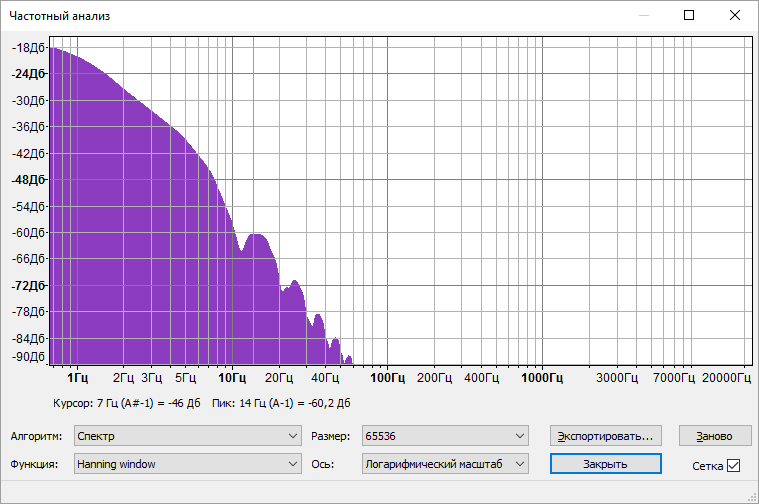
Task: Click the 400Гц frequency axis label
Action: tap(481, 378)
